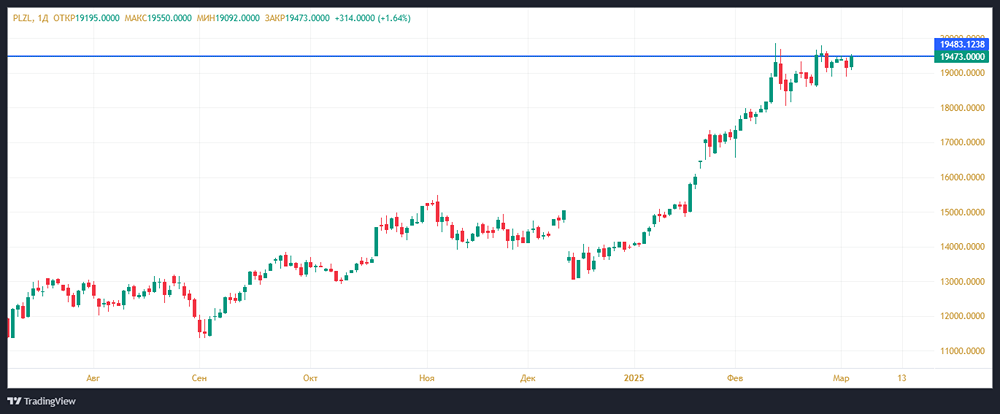Viewport: 1000px width, 414px height.
Task: Click the 11000.0000 price scale label
Action: click(x=958, y=351)
